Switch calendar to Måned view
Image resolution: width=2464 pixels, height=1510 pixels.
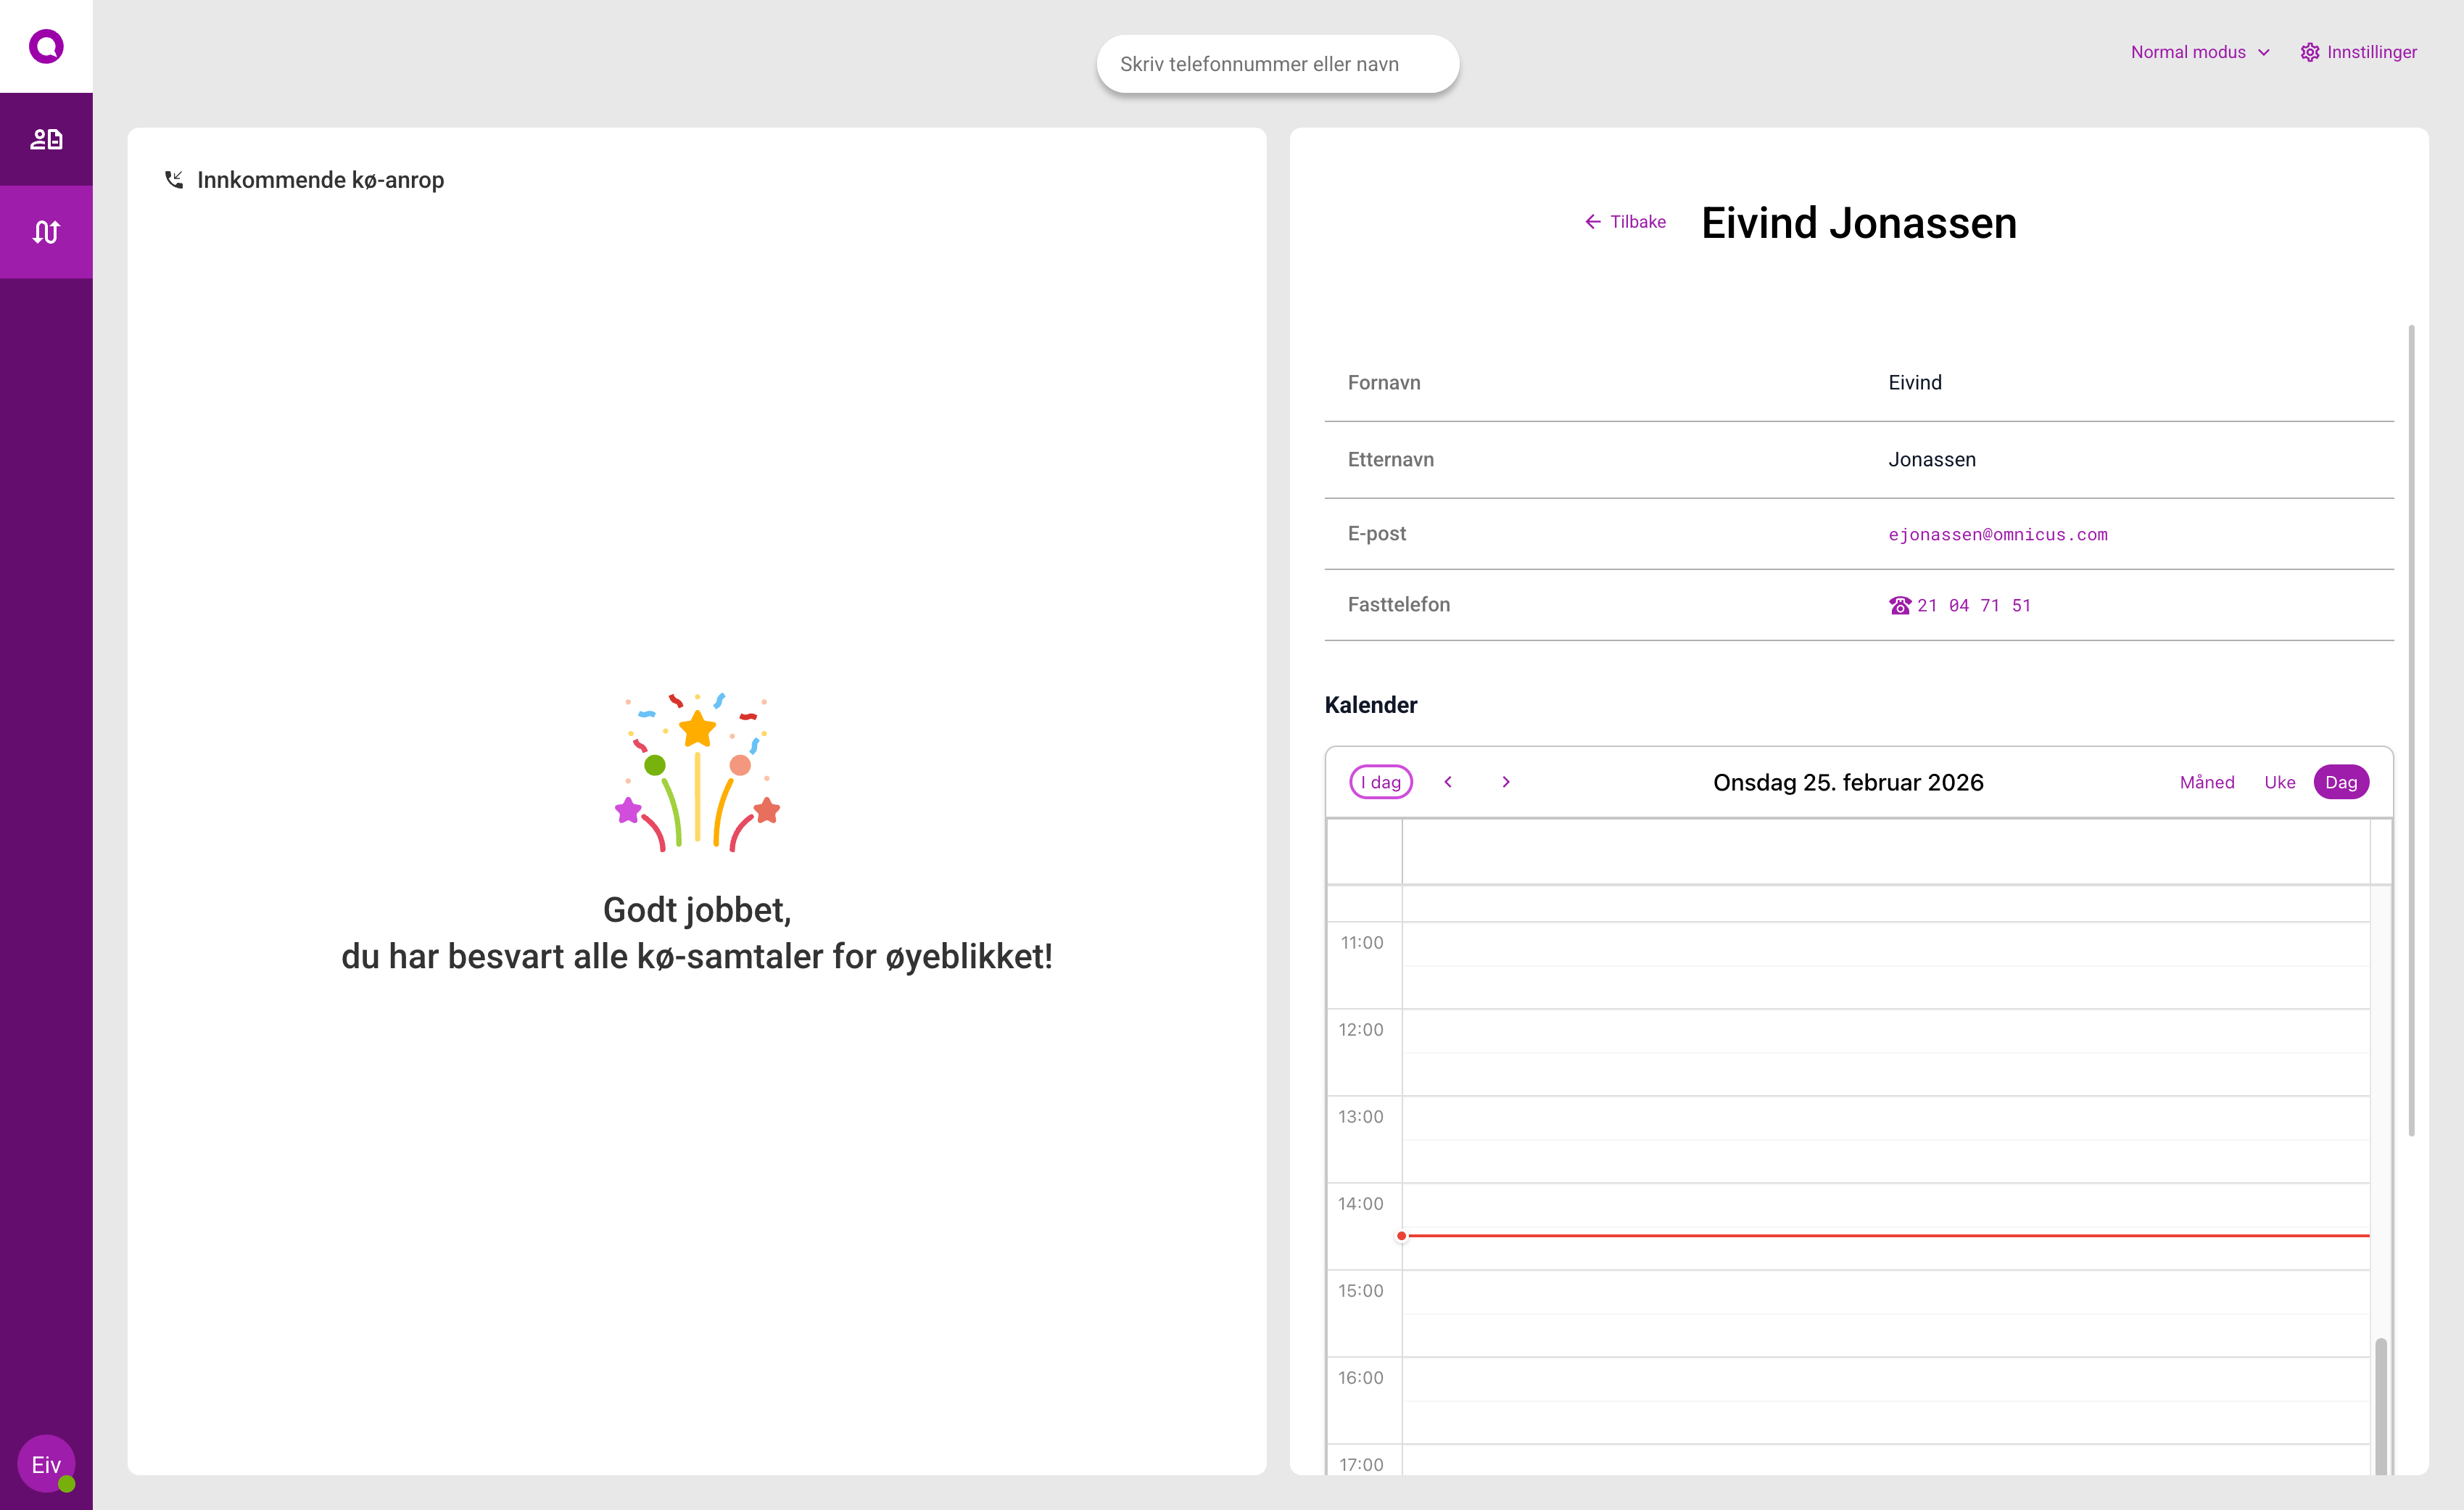2206,782
